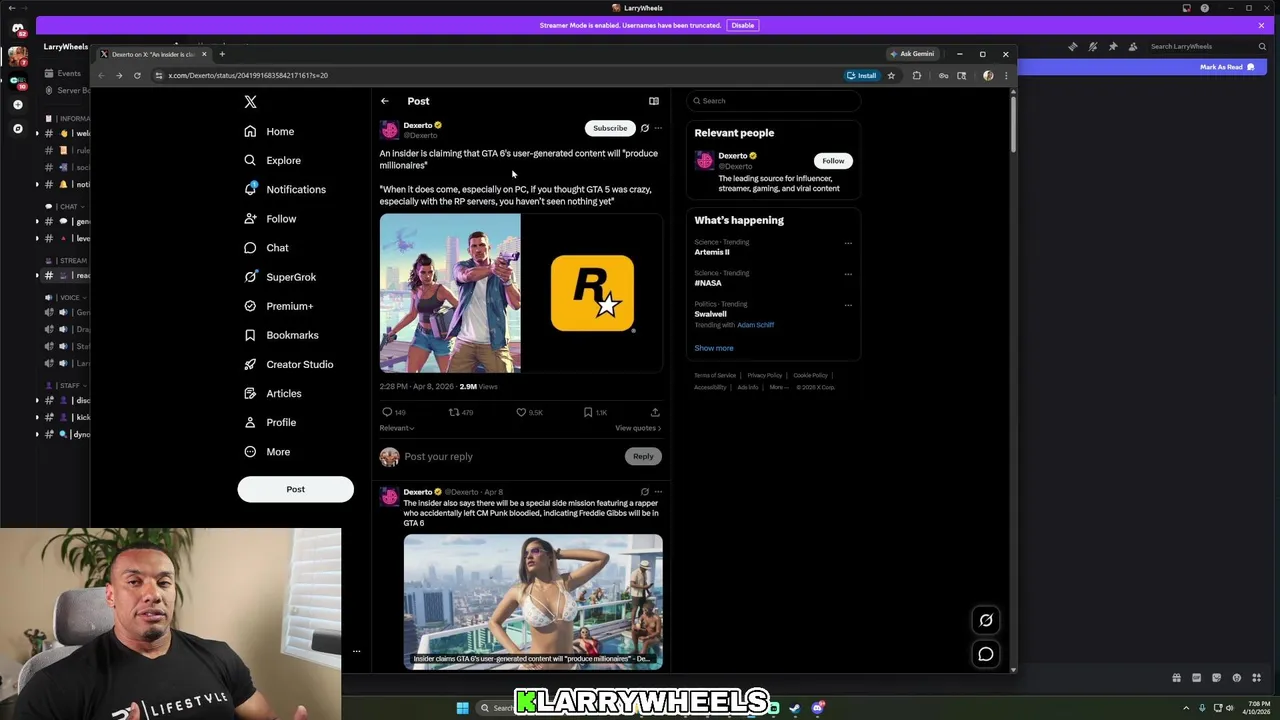
Task: Go back with the Post back arrow
Action: pyautogui.click(x=385, y=101)
